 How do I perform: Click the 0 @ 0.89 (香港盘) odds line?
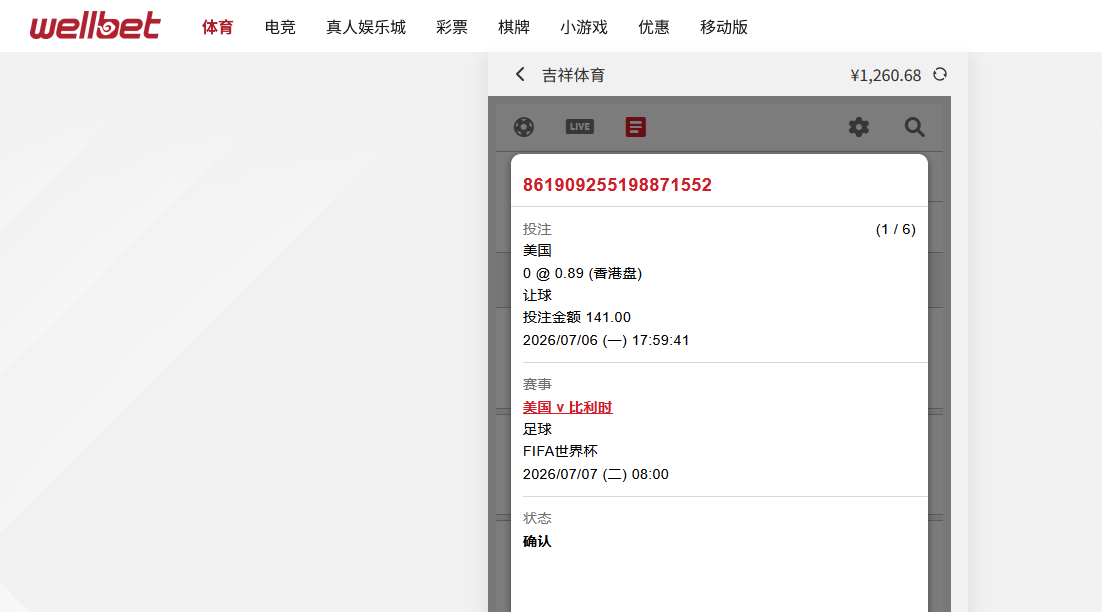[x=583, y=273]
